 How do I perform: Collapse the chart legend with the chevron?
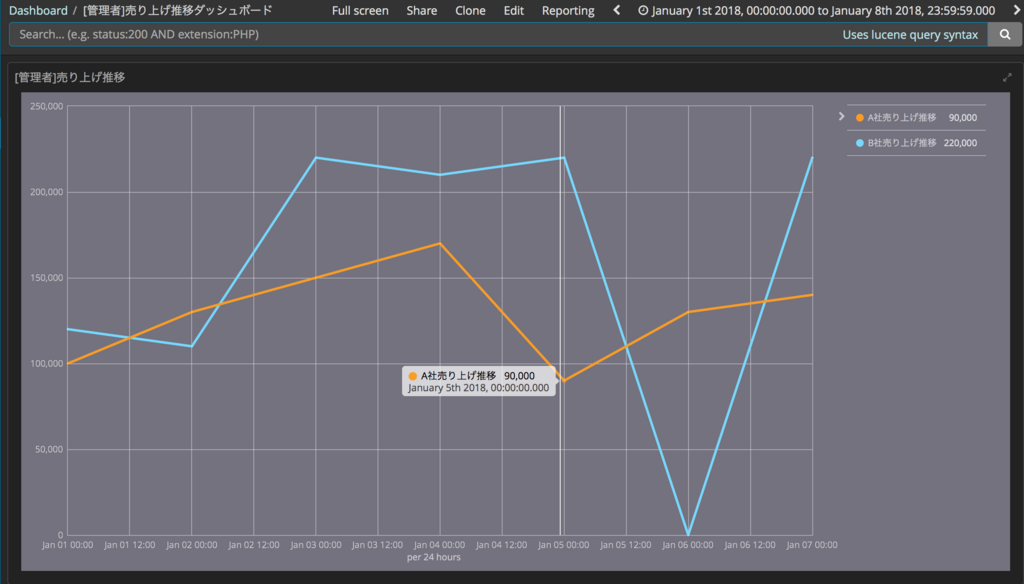(x=841, y=117)
